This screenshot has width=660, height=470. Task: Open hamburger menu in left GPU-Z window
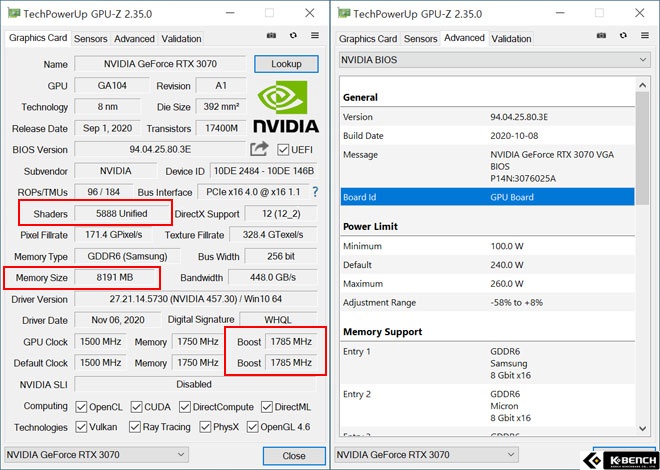pyautogui.click(x=315, y=36)
